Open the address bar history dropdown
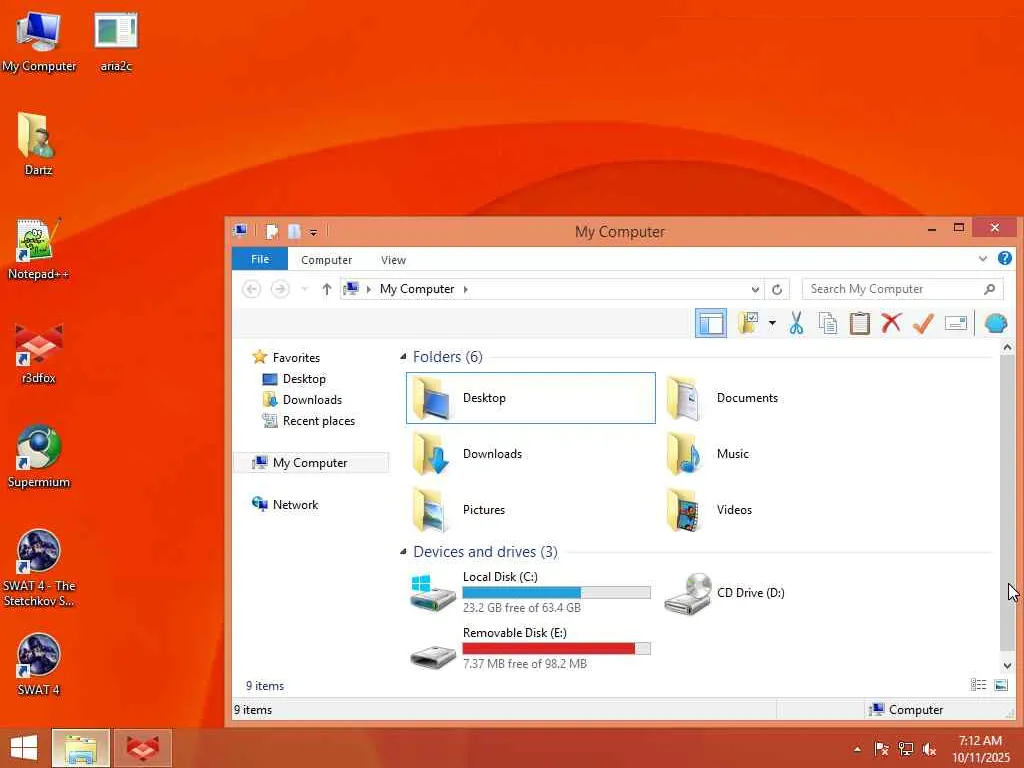 (x=755, y=289)
